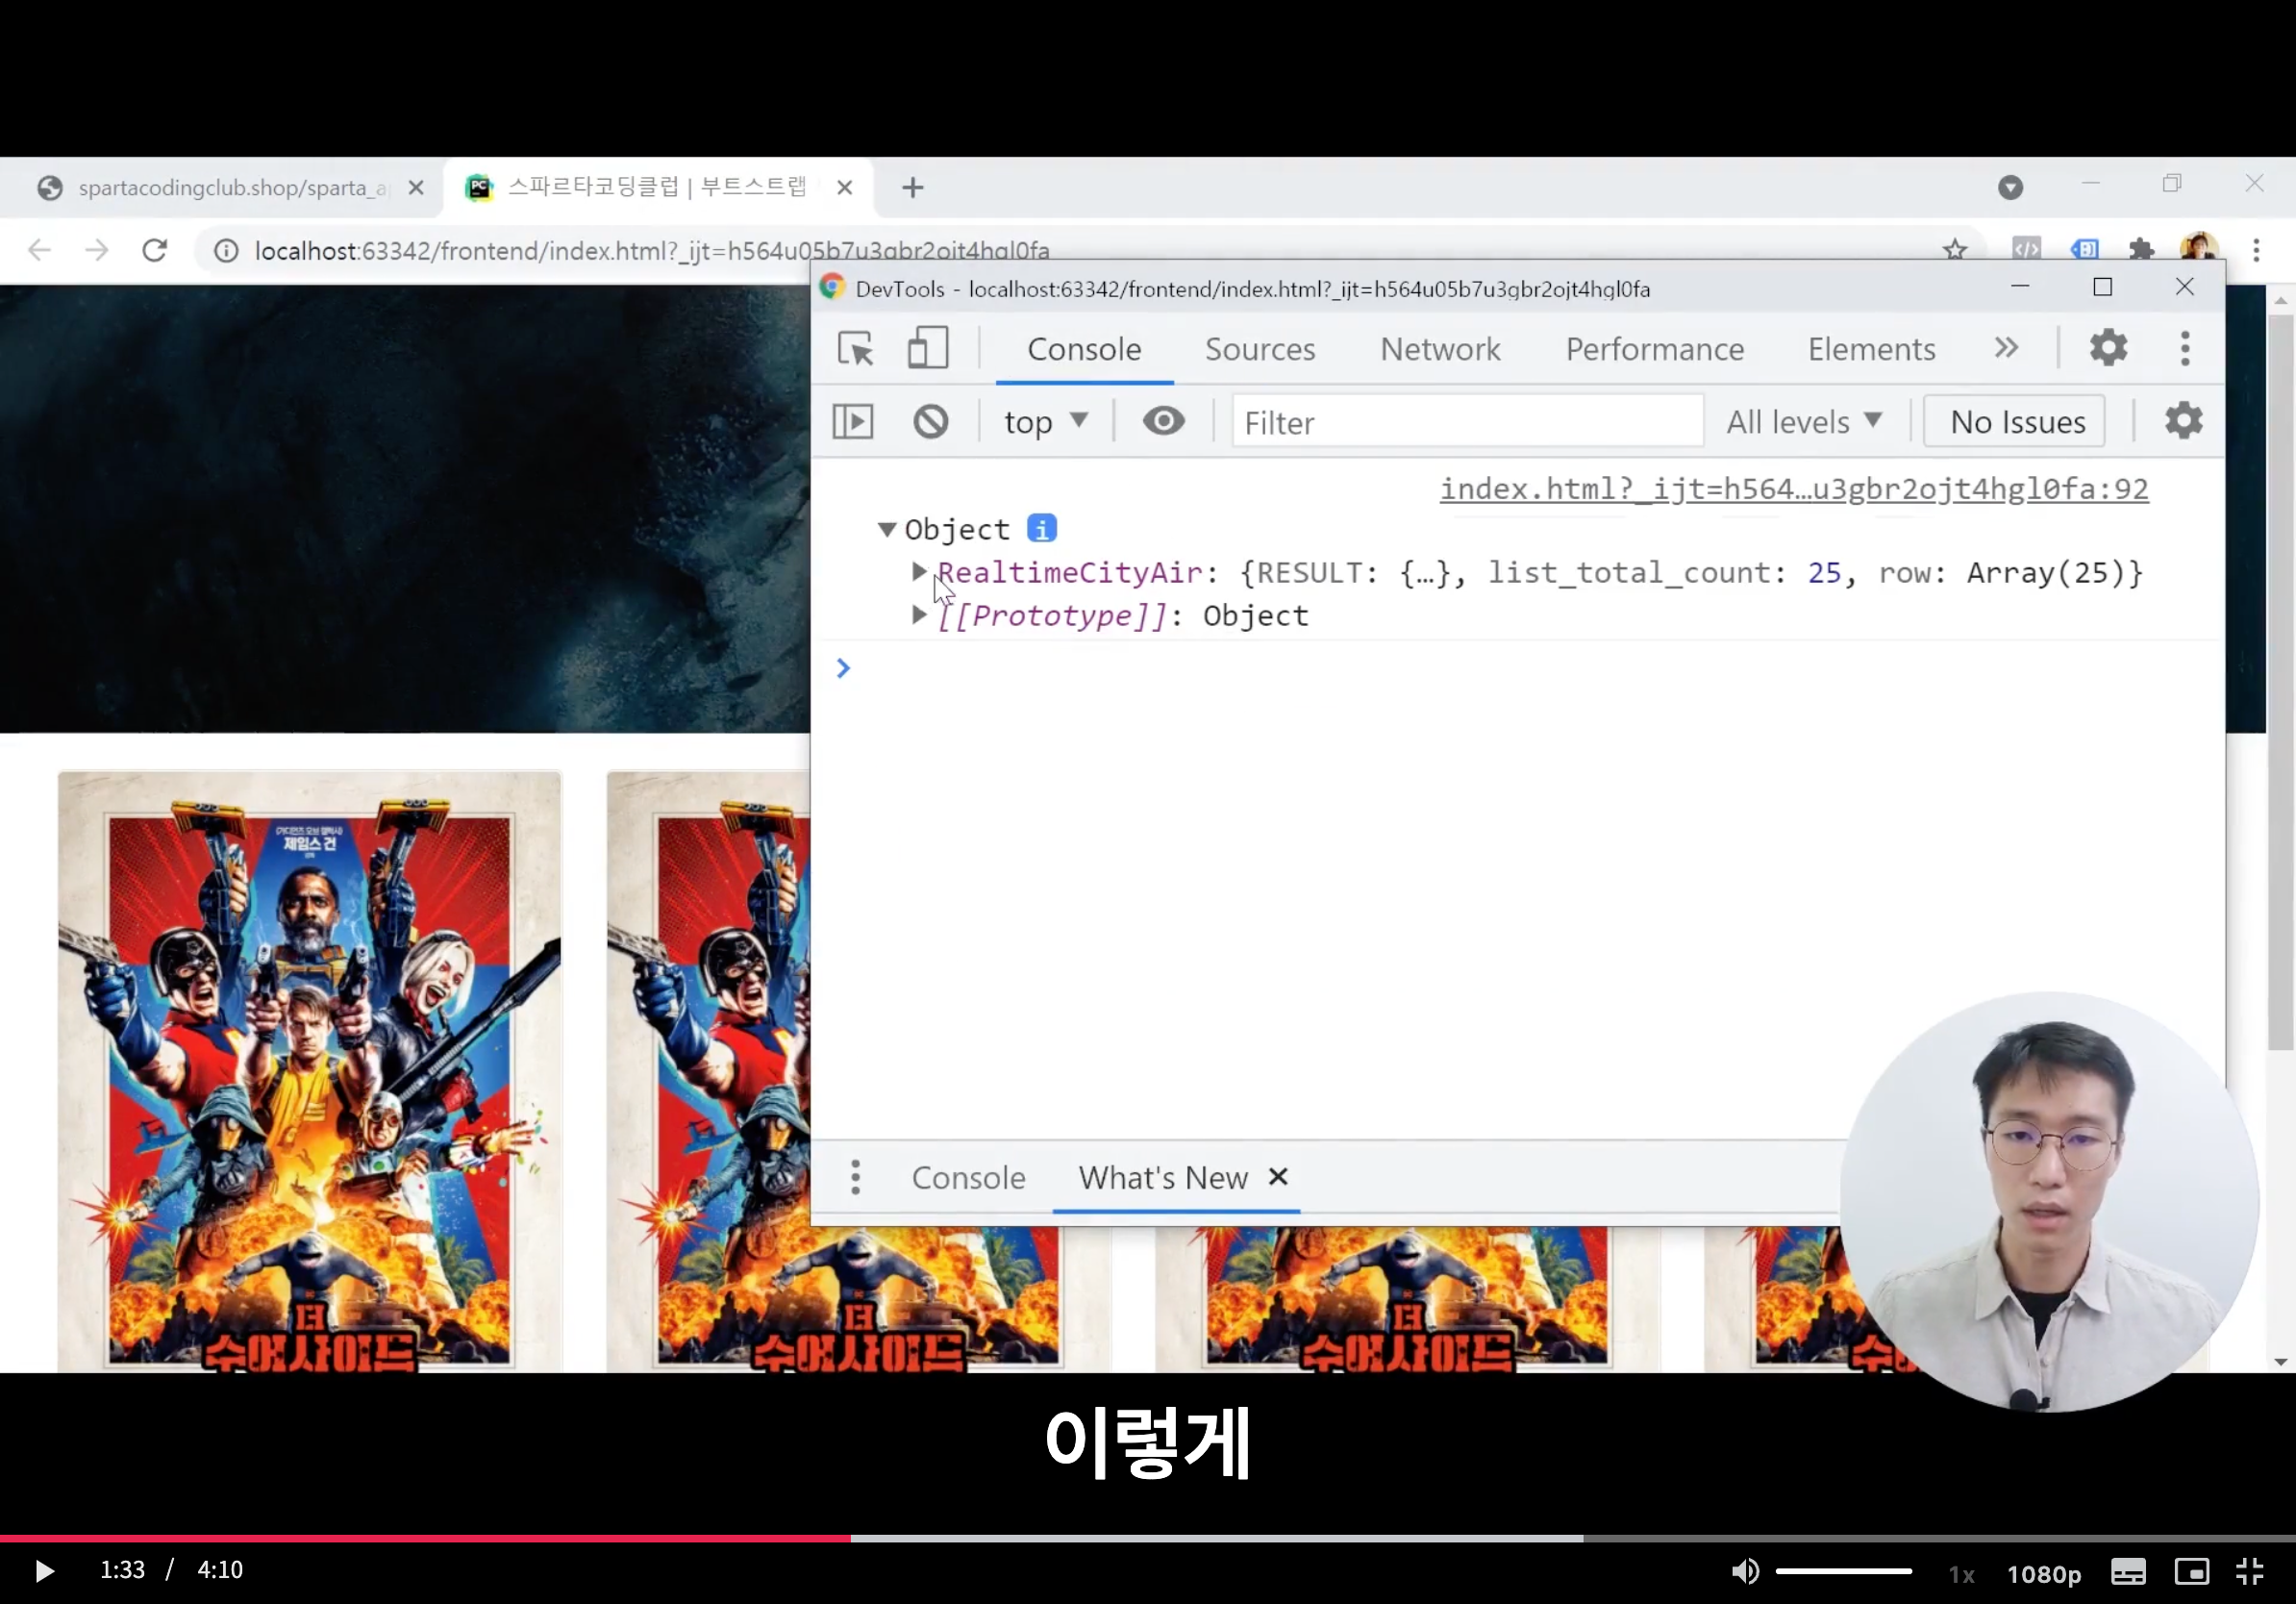Open DevTools customize three-dot menu

coord(2185,348)
